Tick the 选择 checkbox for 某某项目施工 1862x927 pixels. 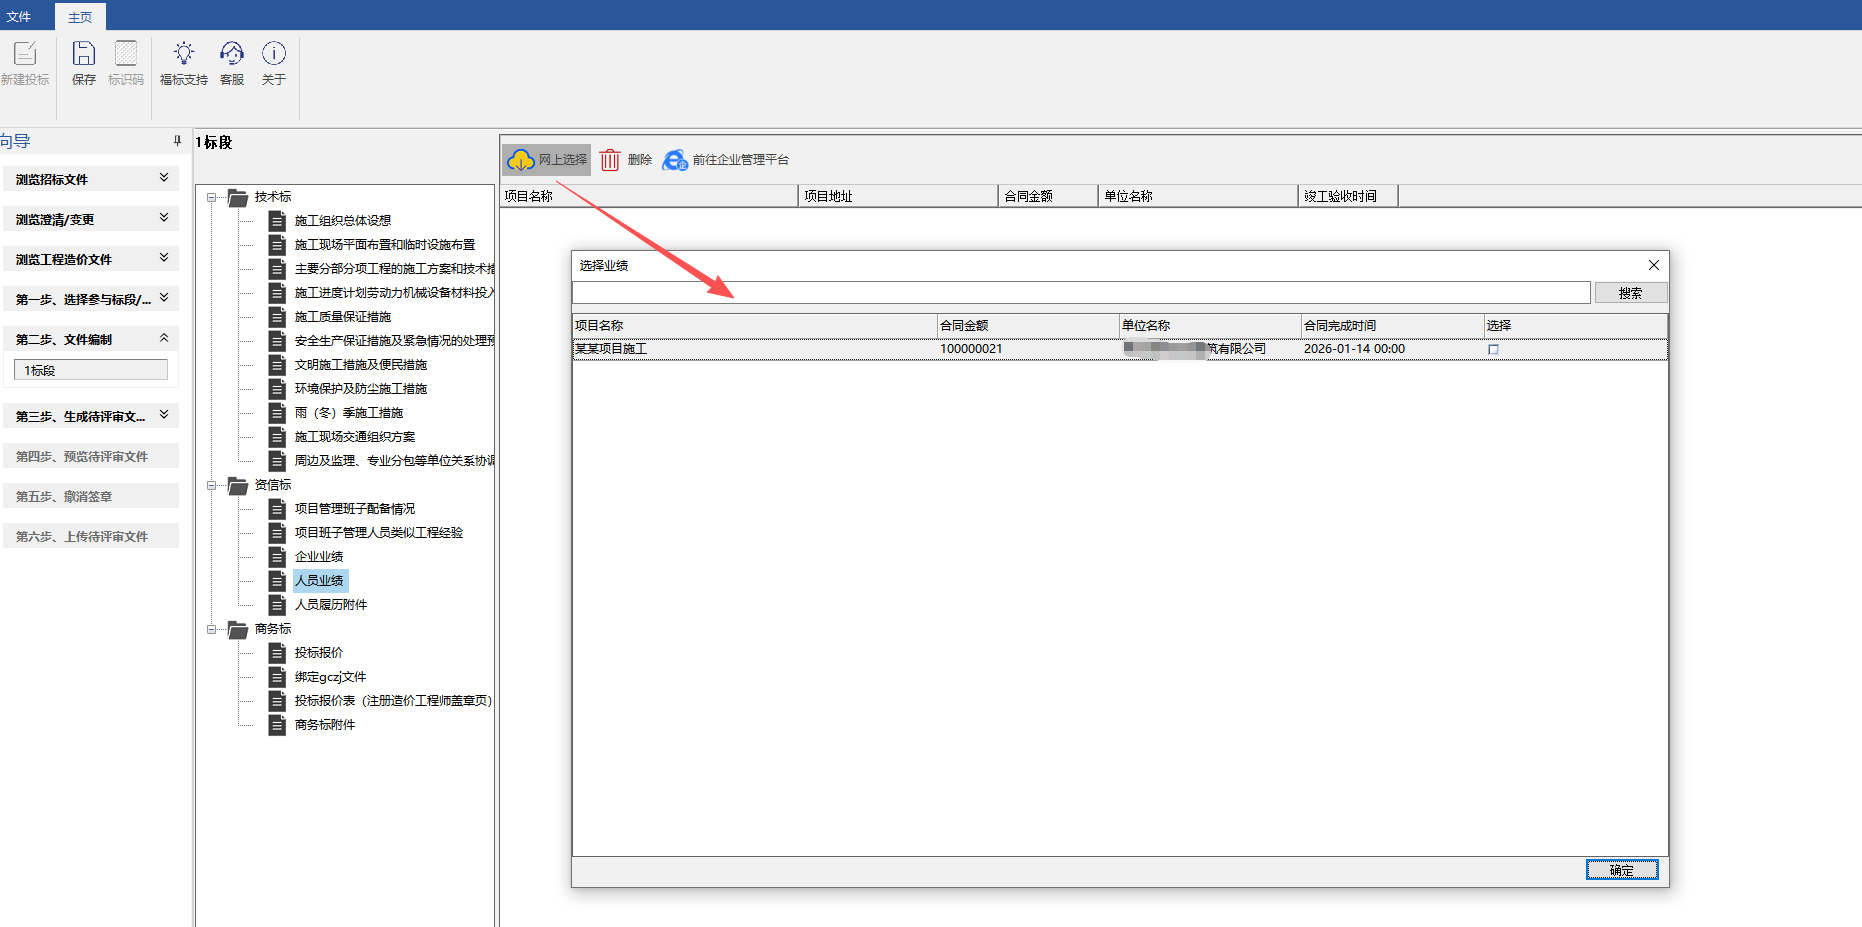[1493, 349]
